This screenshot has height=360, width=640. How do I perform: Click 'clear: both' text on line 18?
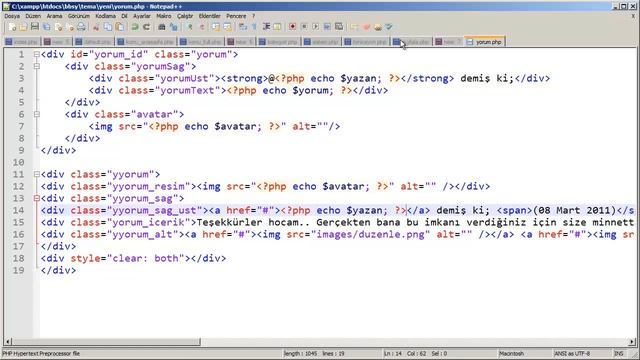click(x=146, y=258)
